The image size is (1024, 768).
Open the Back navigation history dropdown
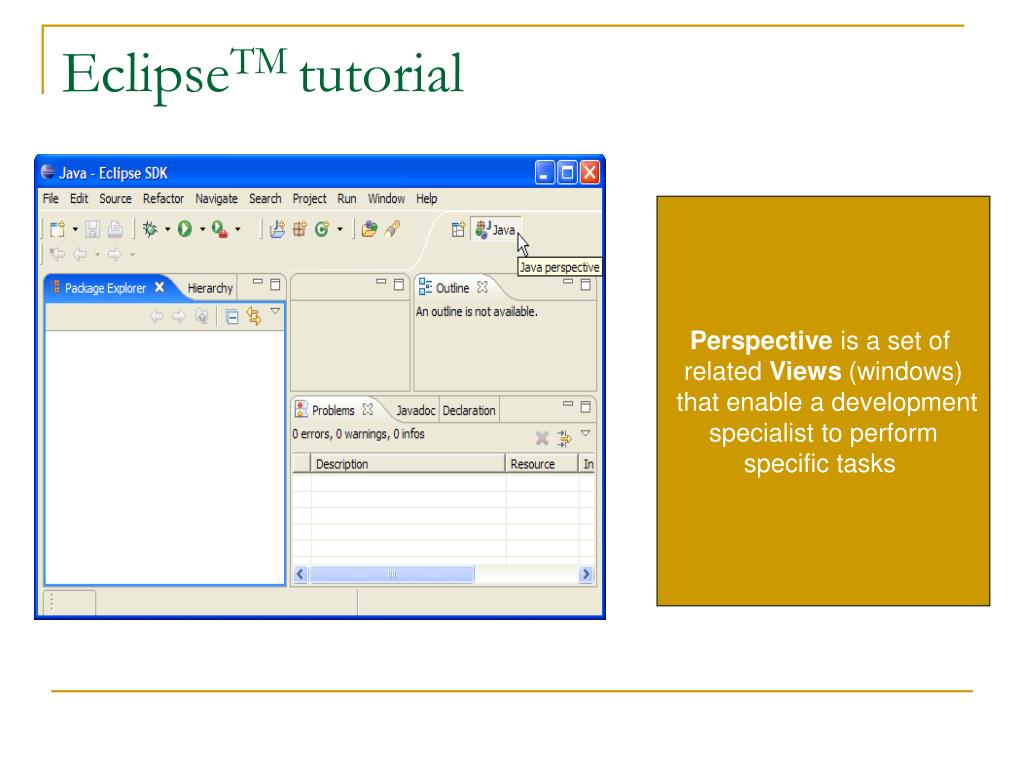pyautogui.click(x=97, y=254)
